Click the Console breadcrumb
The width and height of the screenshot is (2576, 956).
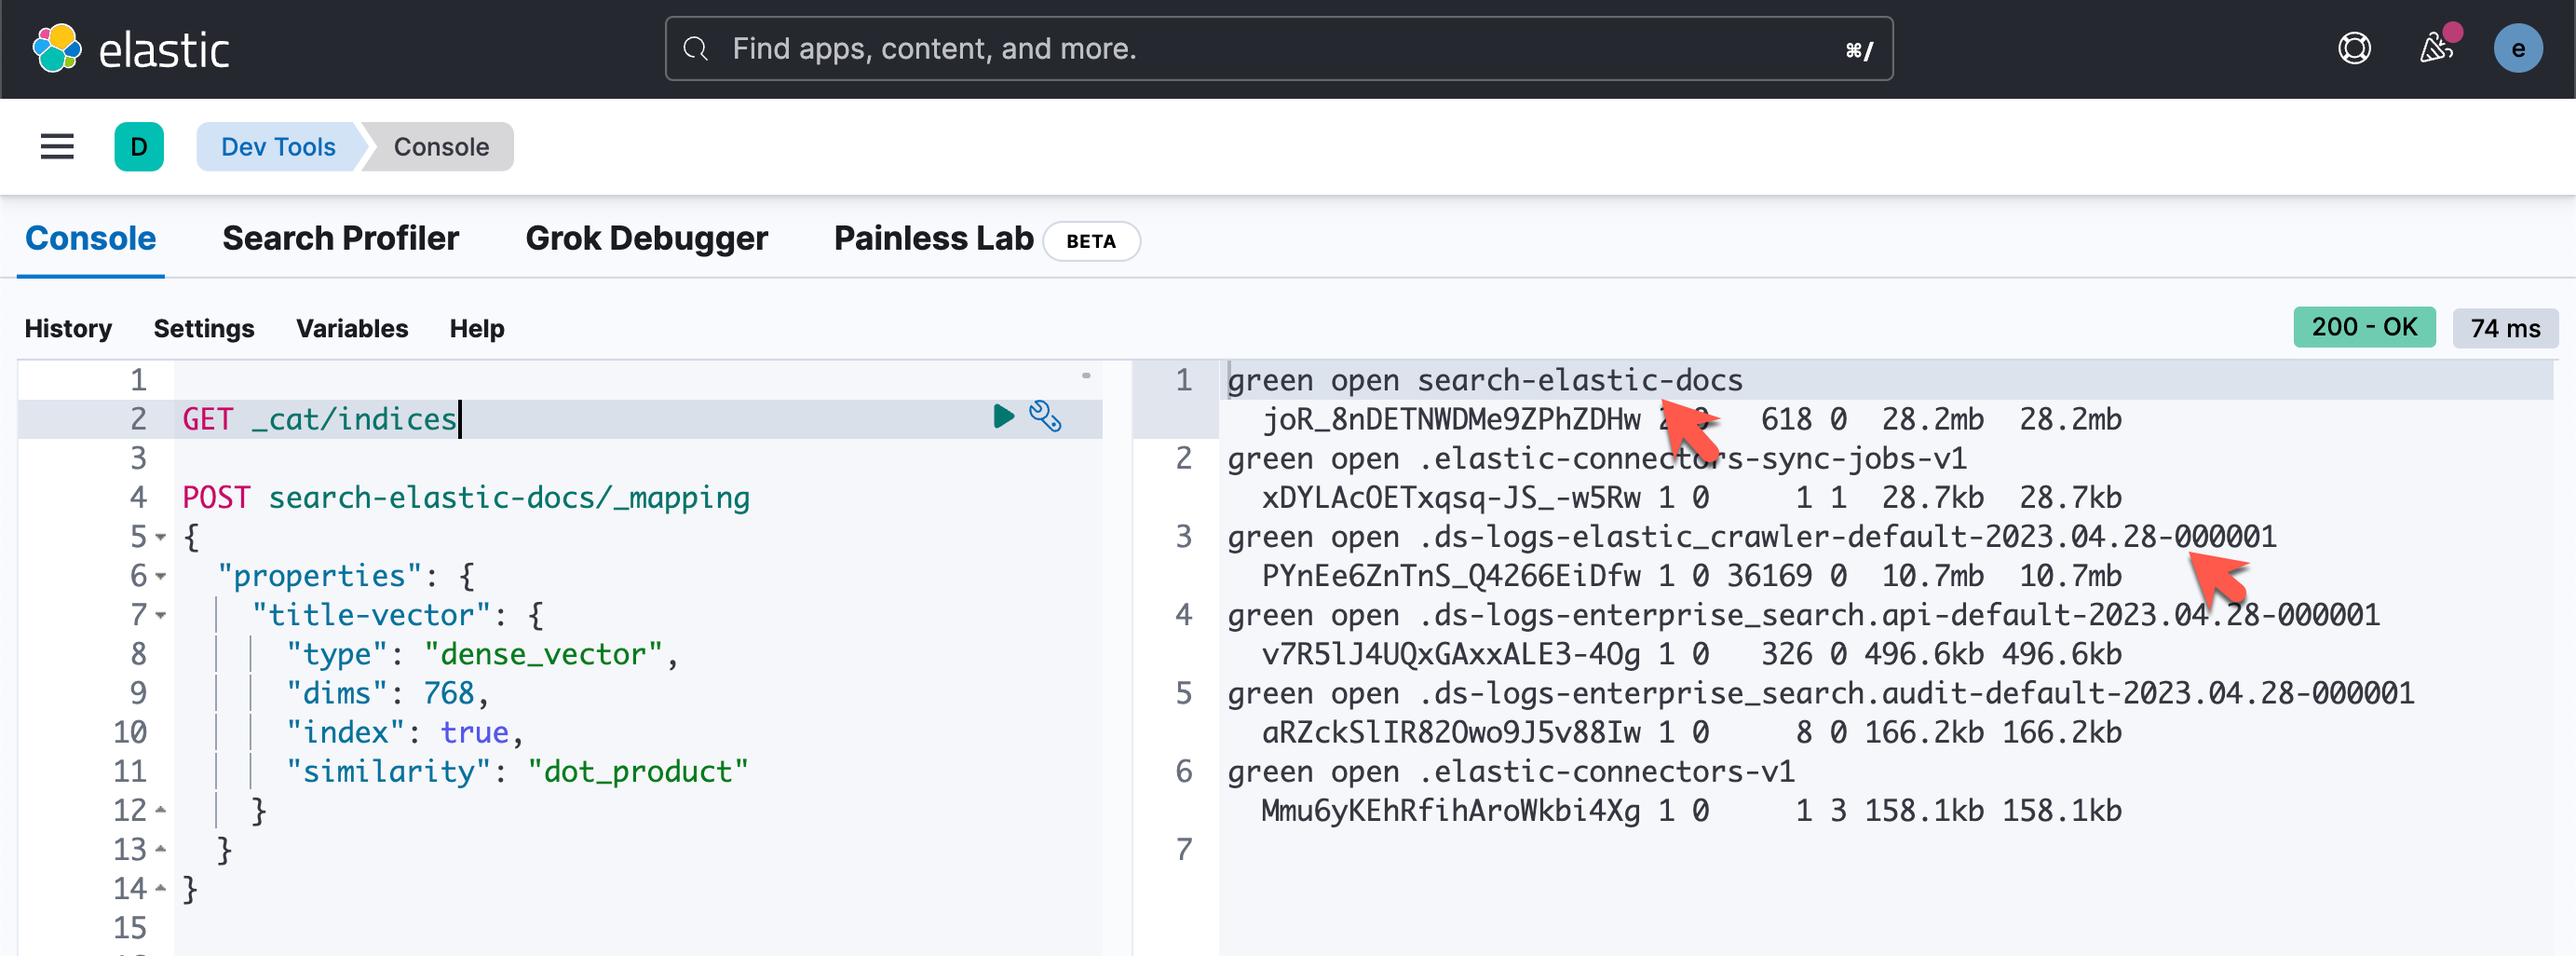[x=441, y=147]
